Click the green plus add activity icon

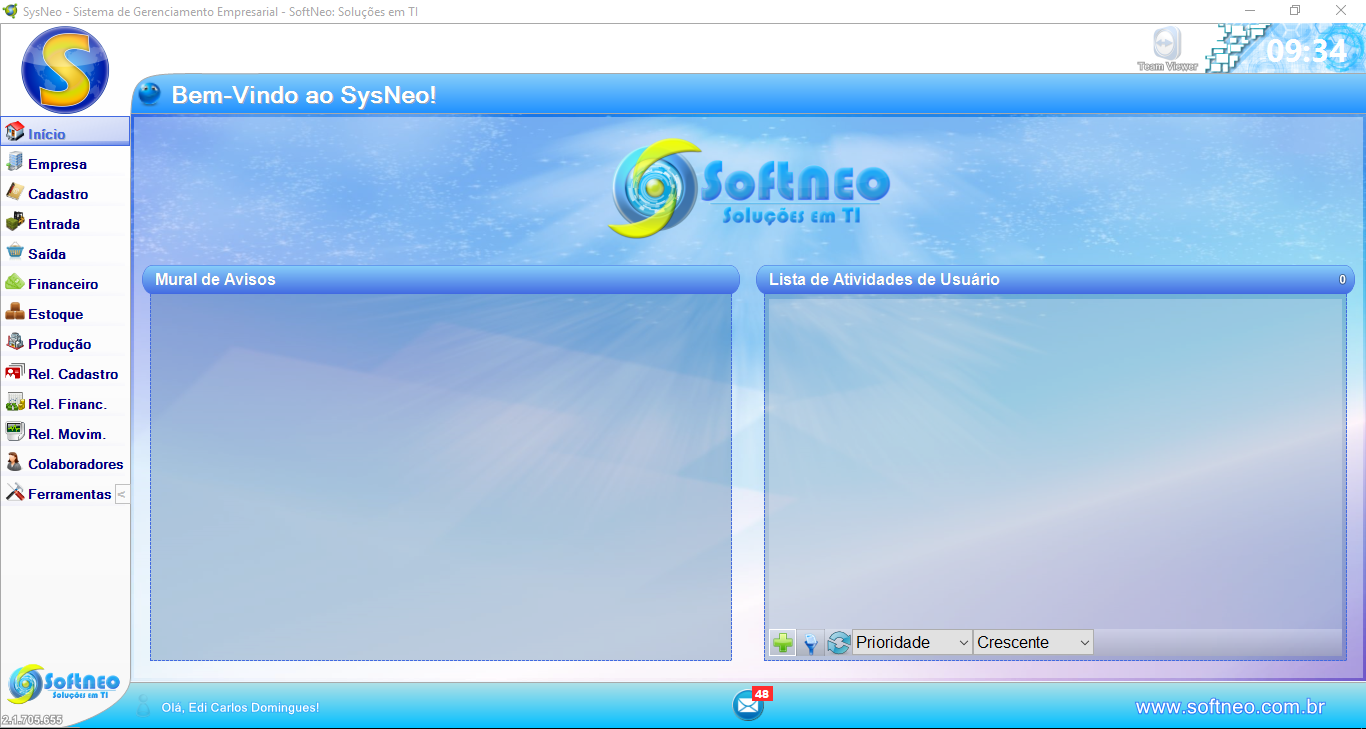pos(783,643)
